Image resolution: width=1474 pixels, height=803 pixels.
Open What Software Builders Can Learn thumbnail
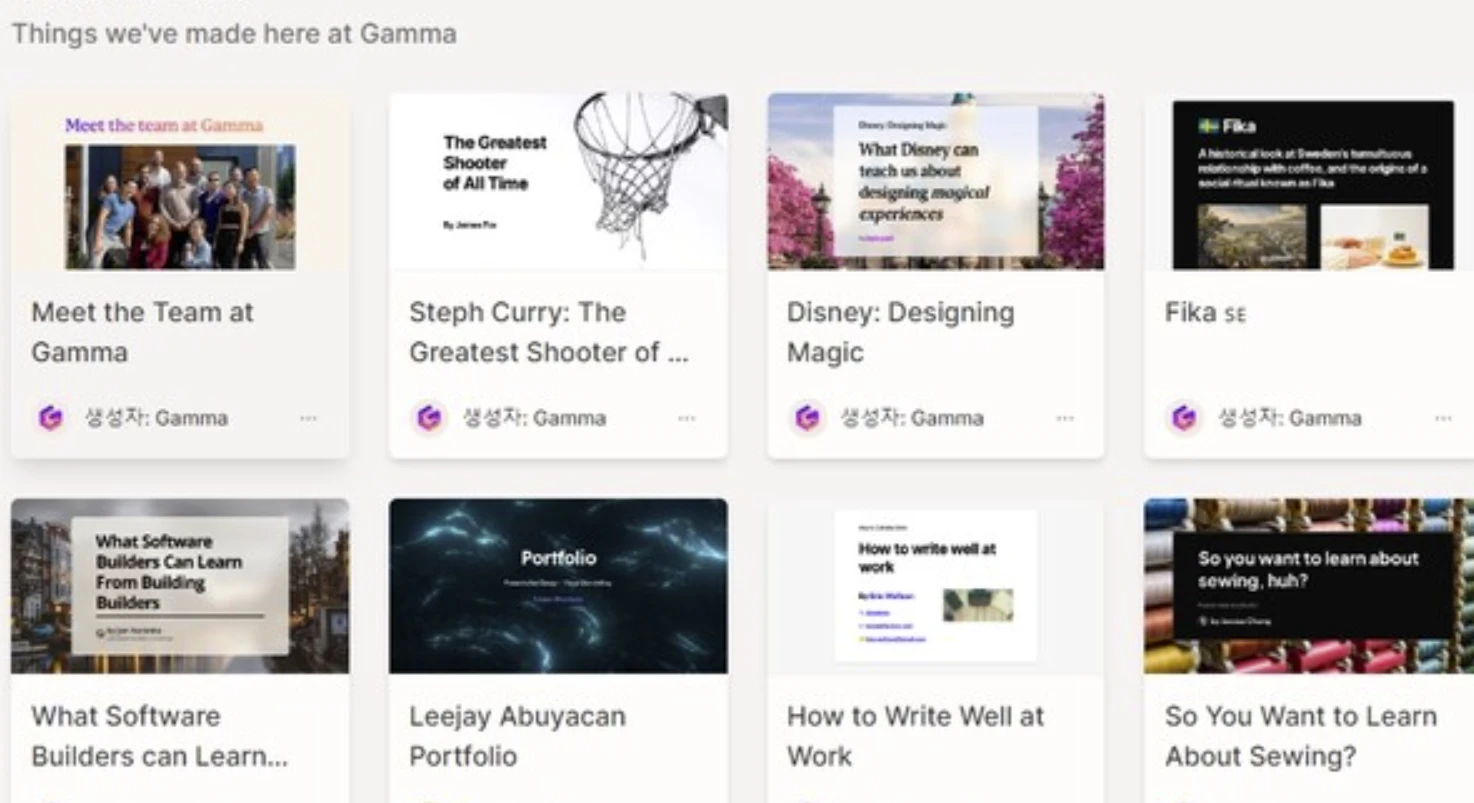[x=180, y=586]
